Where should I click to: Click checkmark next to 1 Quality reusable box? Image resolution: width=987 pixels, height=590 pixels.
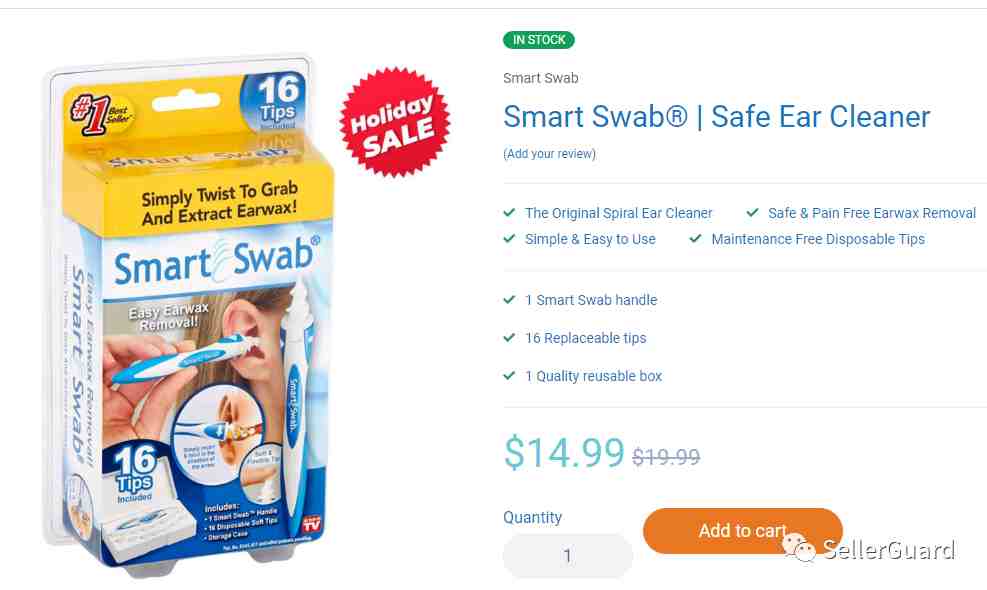click(x=509, y=376)
